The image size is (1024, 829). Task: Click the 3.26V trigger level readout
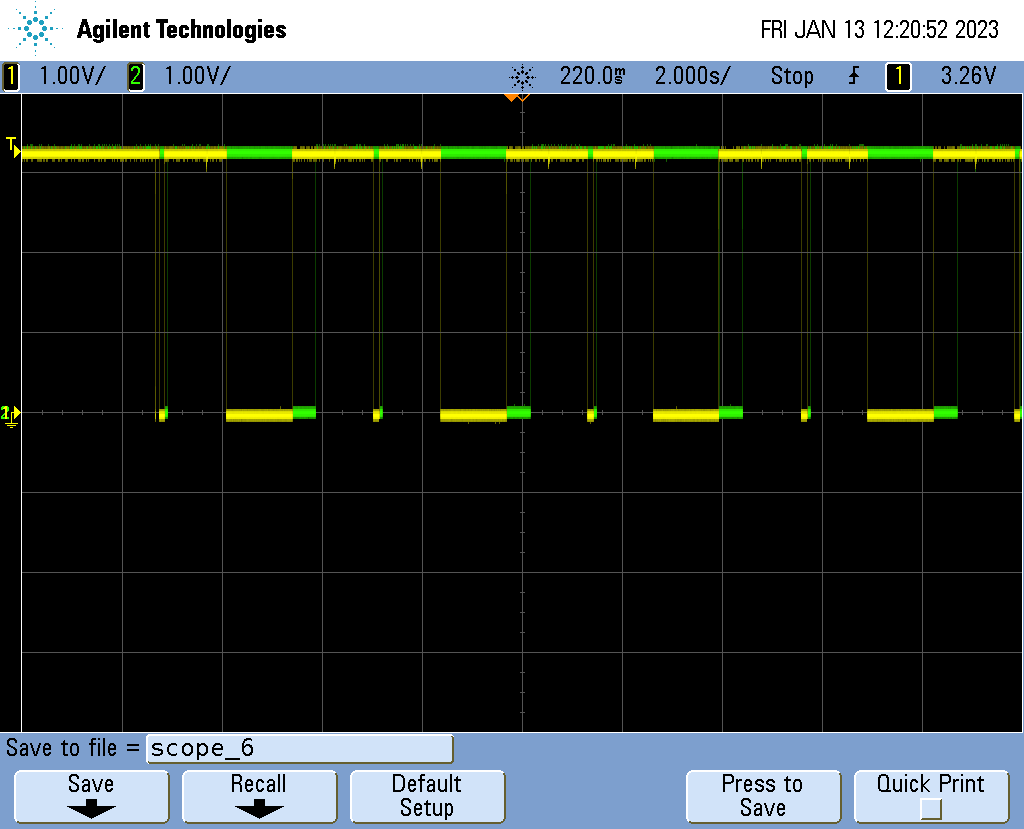pyautogui.click(x=968, y=76)
